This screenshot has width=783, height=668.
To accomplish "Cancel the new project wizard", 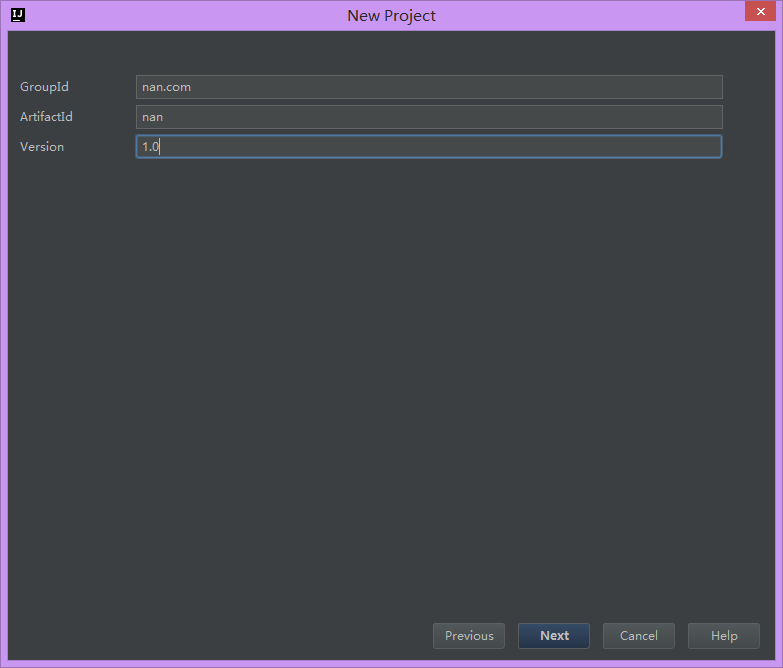I will point(639,636).
